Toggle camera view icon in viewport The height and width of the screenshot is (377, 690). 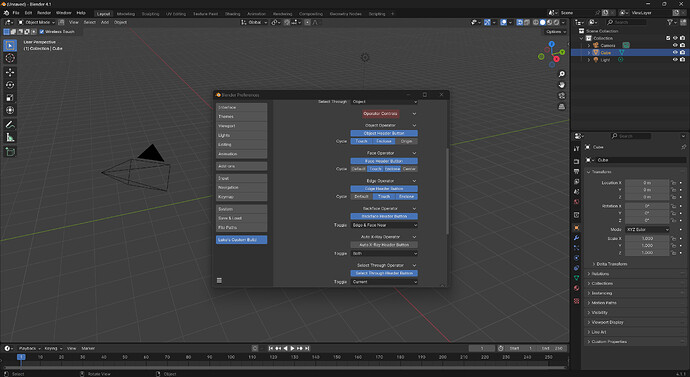coord(562,95)
